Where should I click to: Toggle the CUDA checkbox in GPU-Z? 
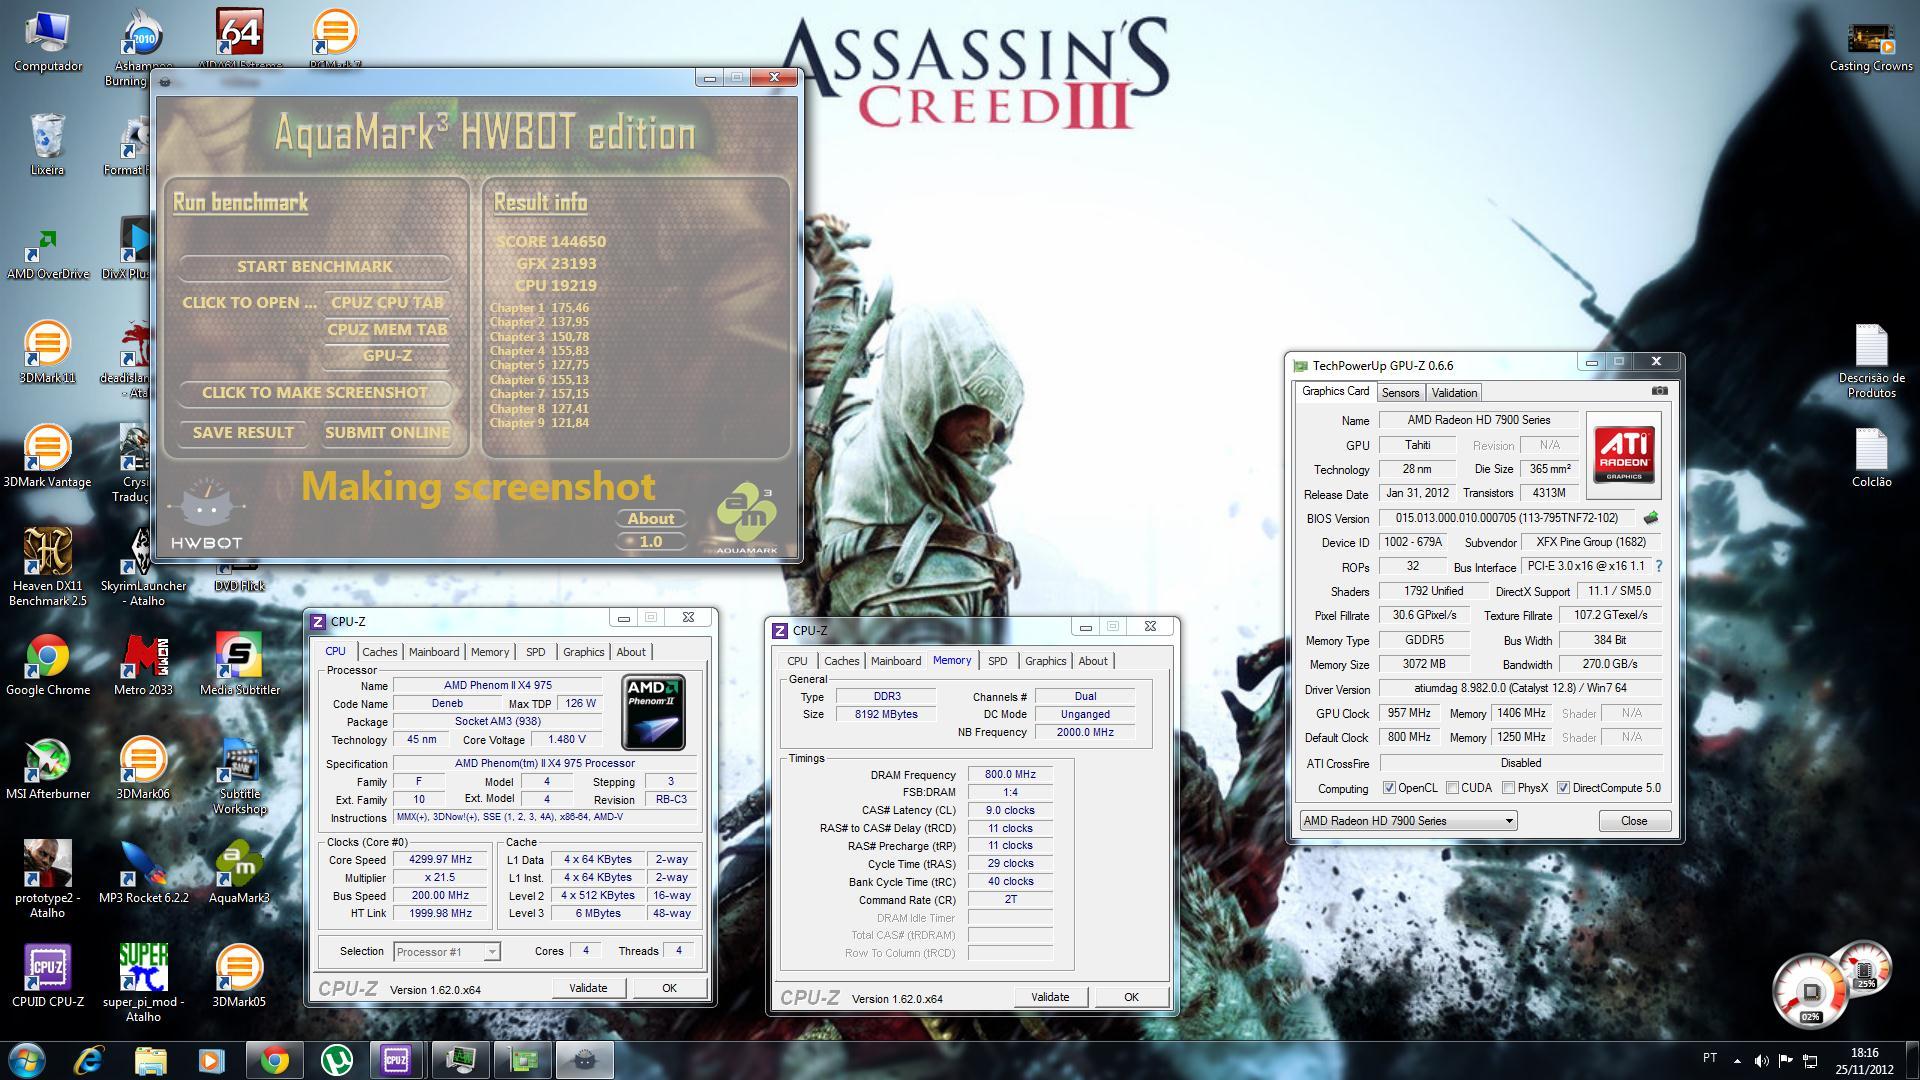[1452, 788]
